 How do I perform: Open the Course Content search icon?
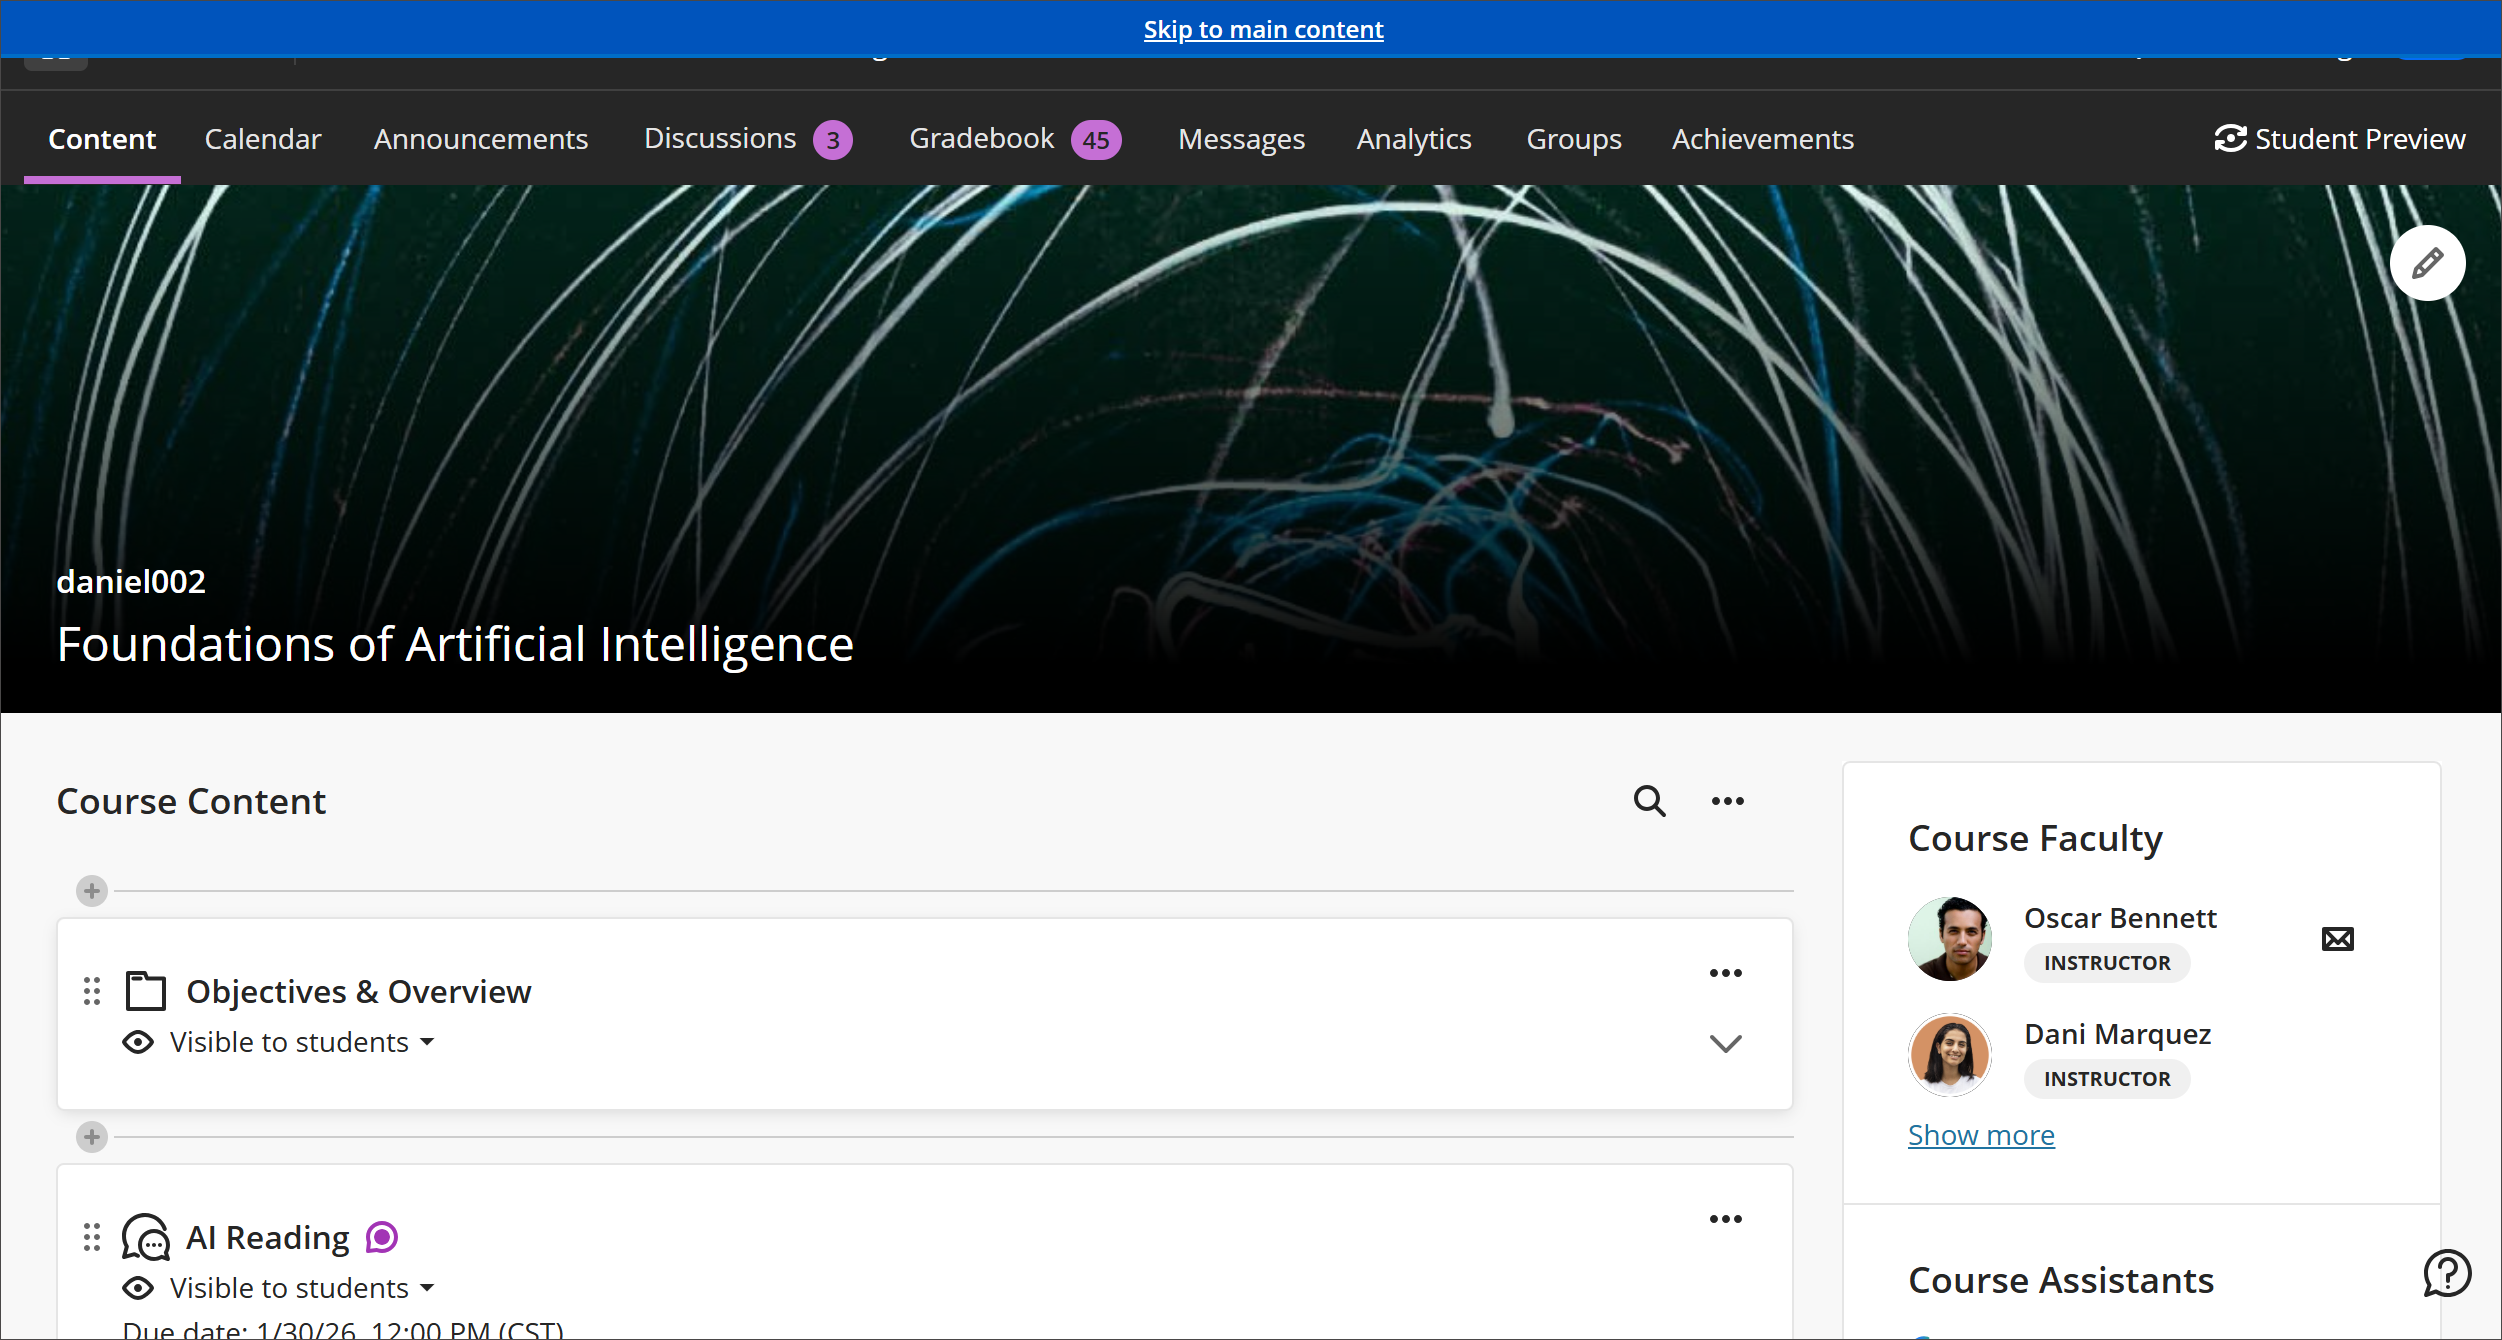(1649, 801)
